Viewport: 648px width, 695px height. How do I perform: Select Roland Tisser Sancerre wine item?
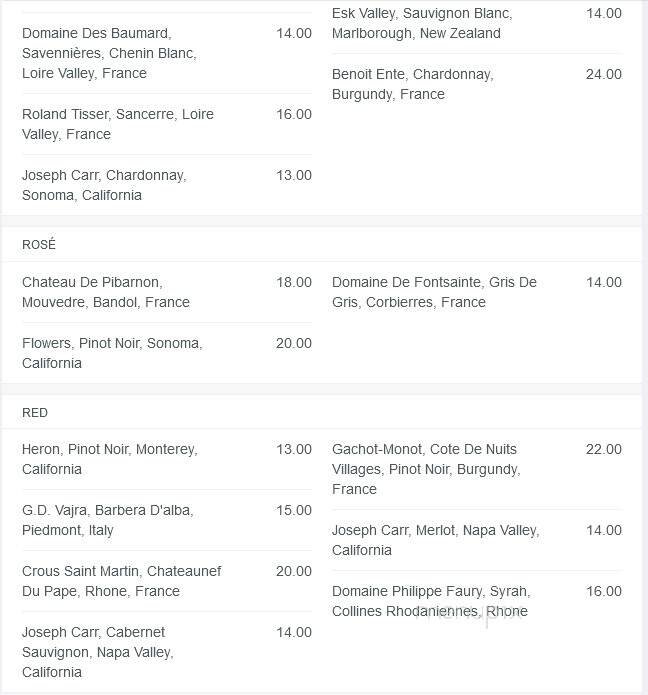pyautogui.click(x=118, y=124)
